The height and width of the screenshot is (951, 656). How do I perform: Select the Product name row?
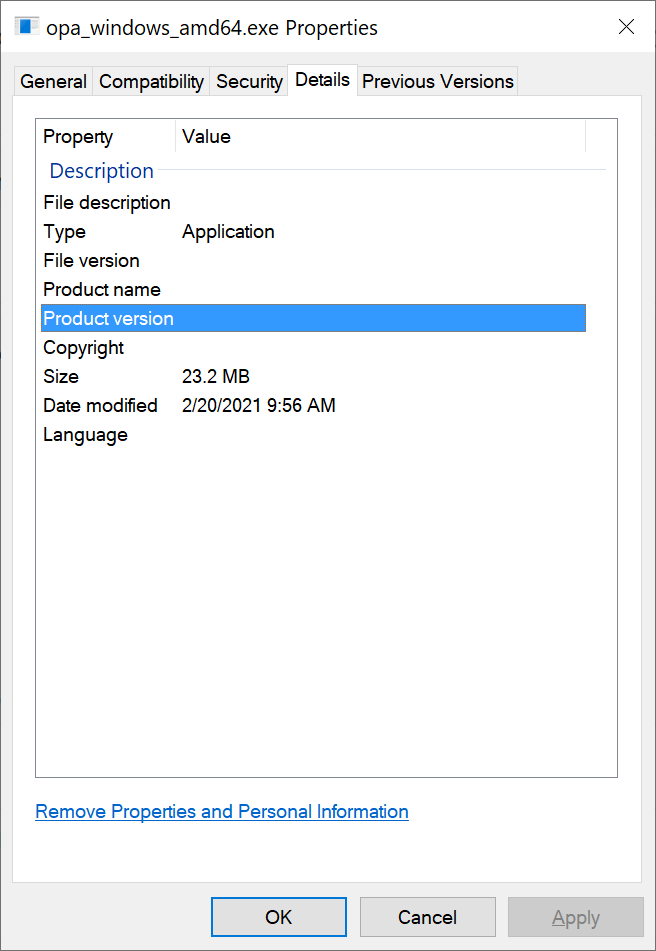pos(313,289)
